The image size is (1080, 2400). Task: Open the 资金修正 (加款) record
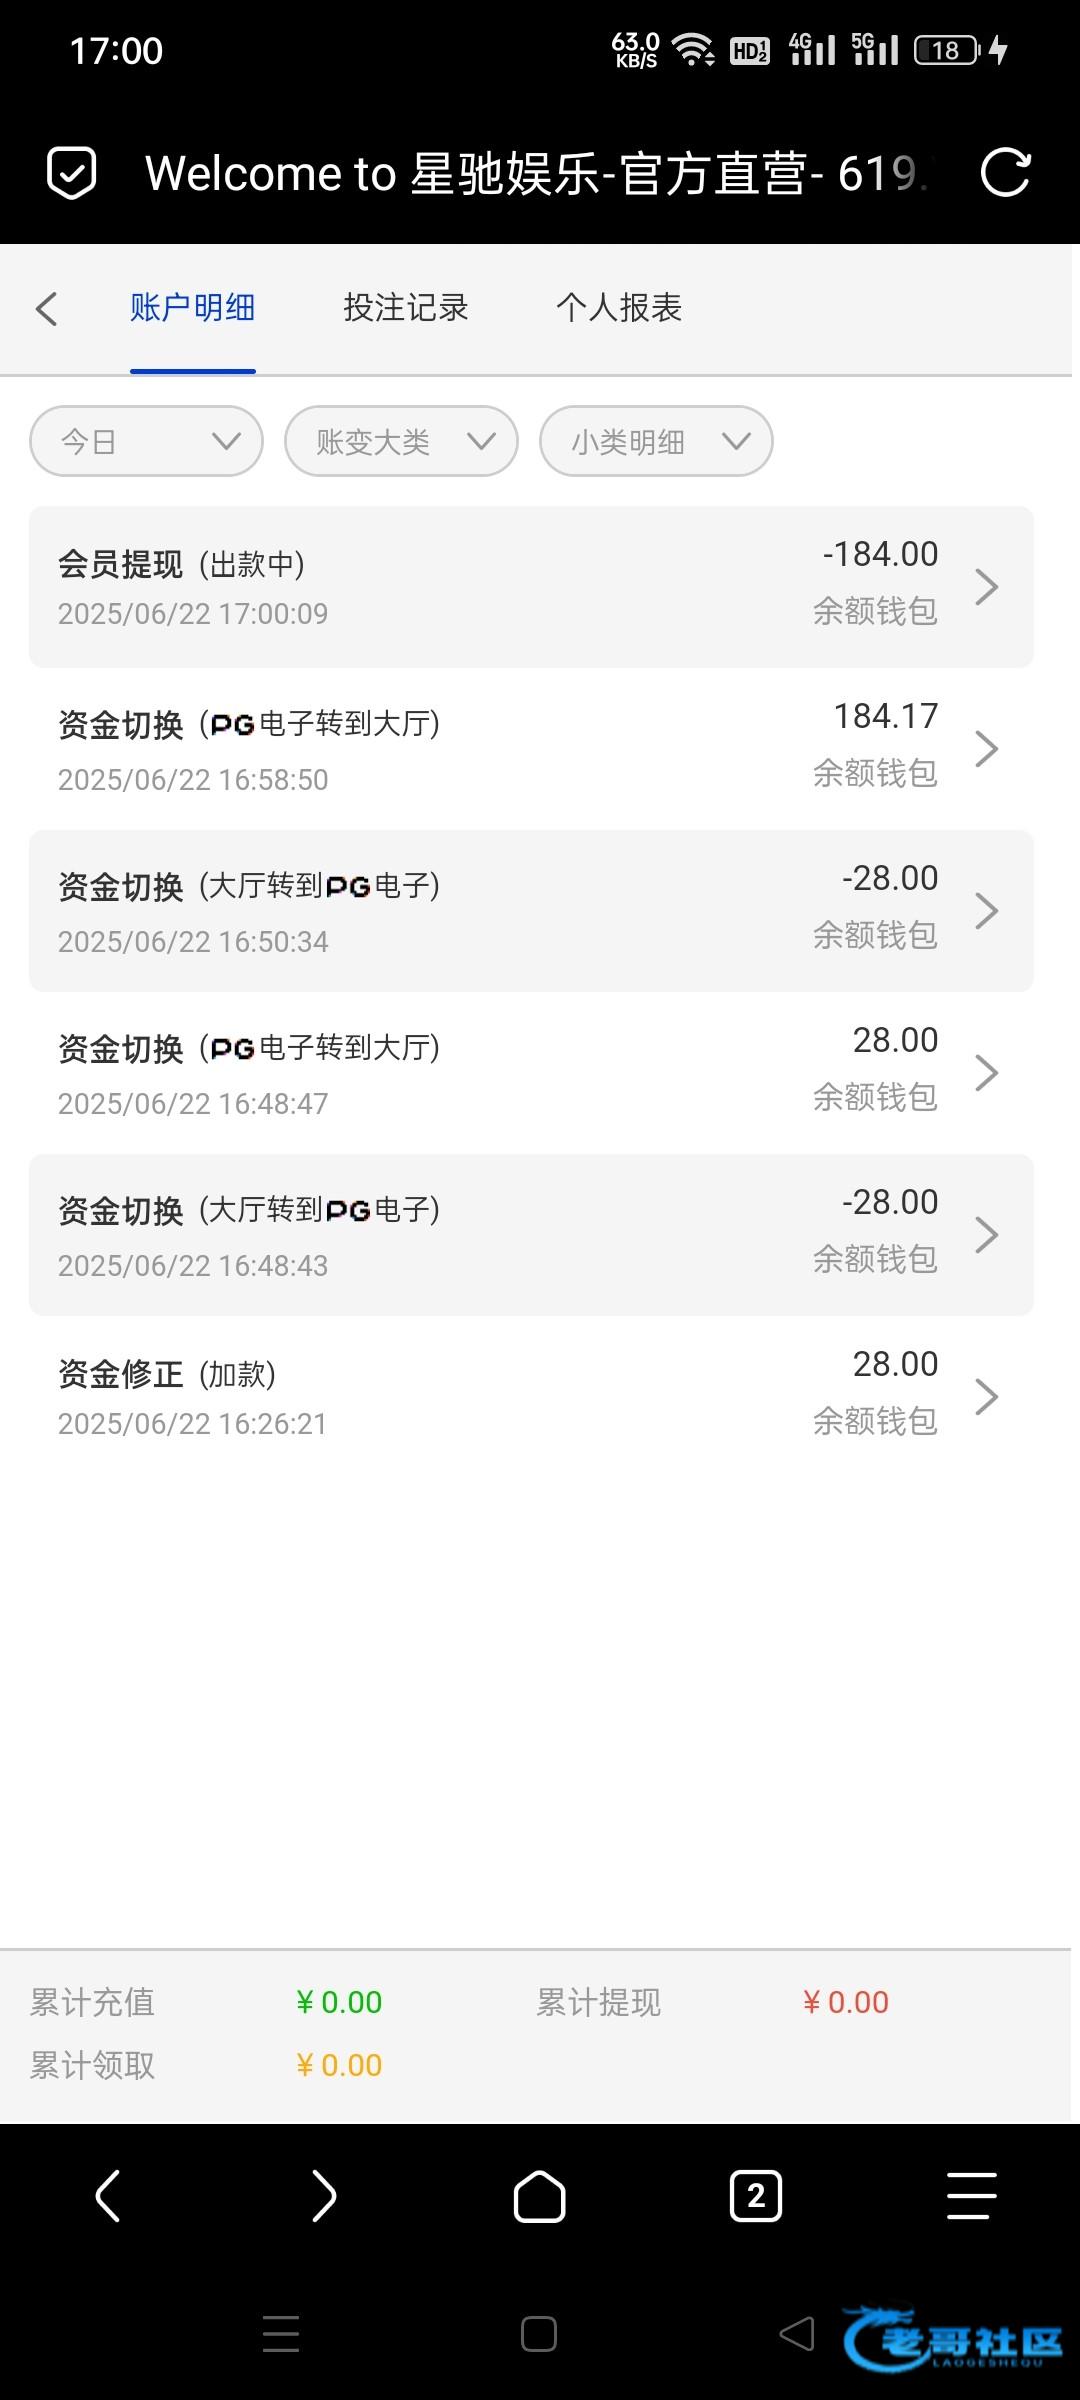point(531,1397)
